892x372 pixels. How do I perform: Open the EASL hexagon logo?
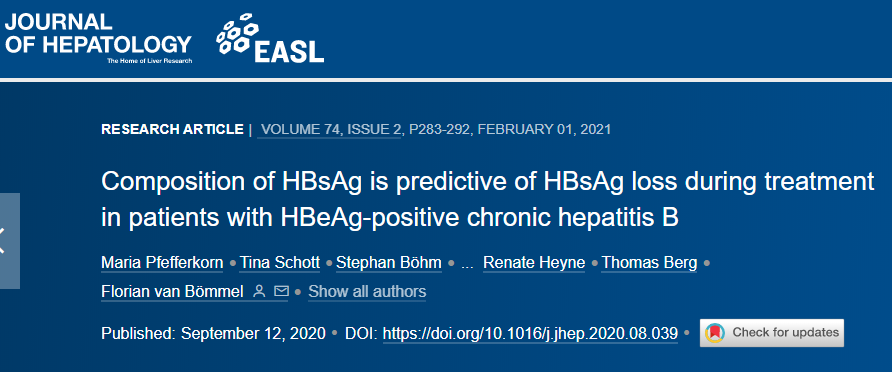click(x=270, y=38)
